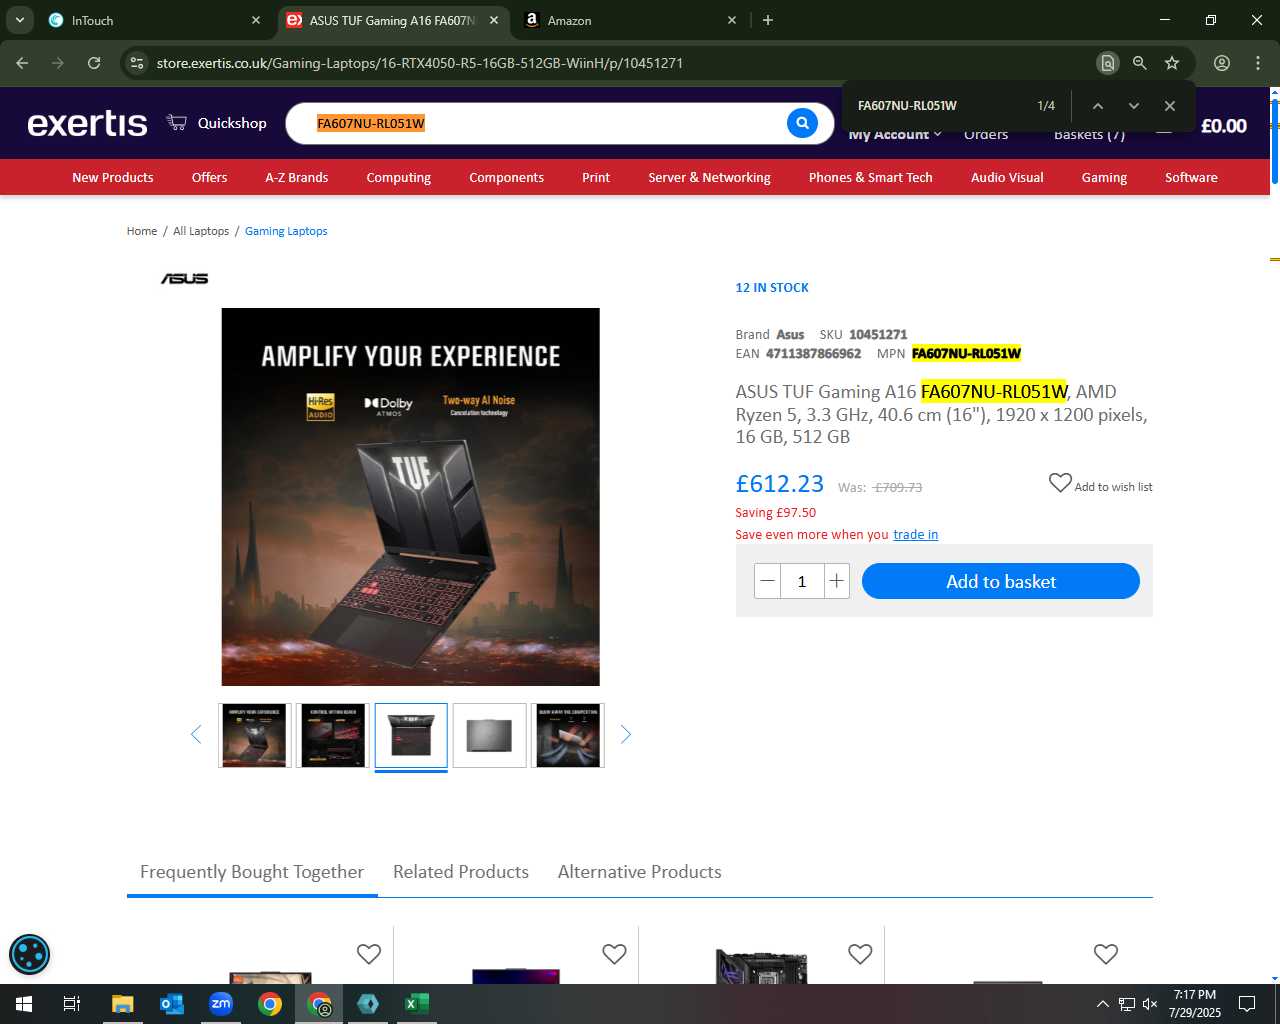Go to next find-in-page match
The height and width of the screenshot is (1024, 1280).
click(1133, 106)
